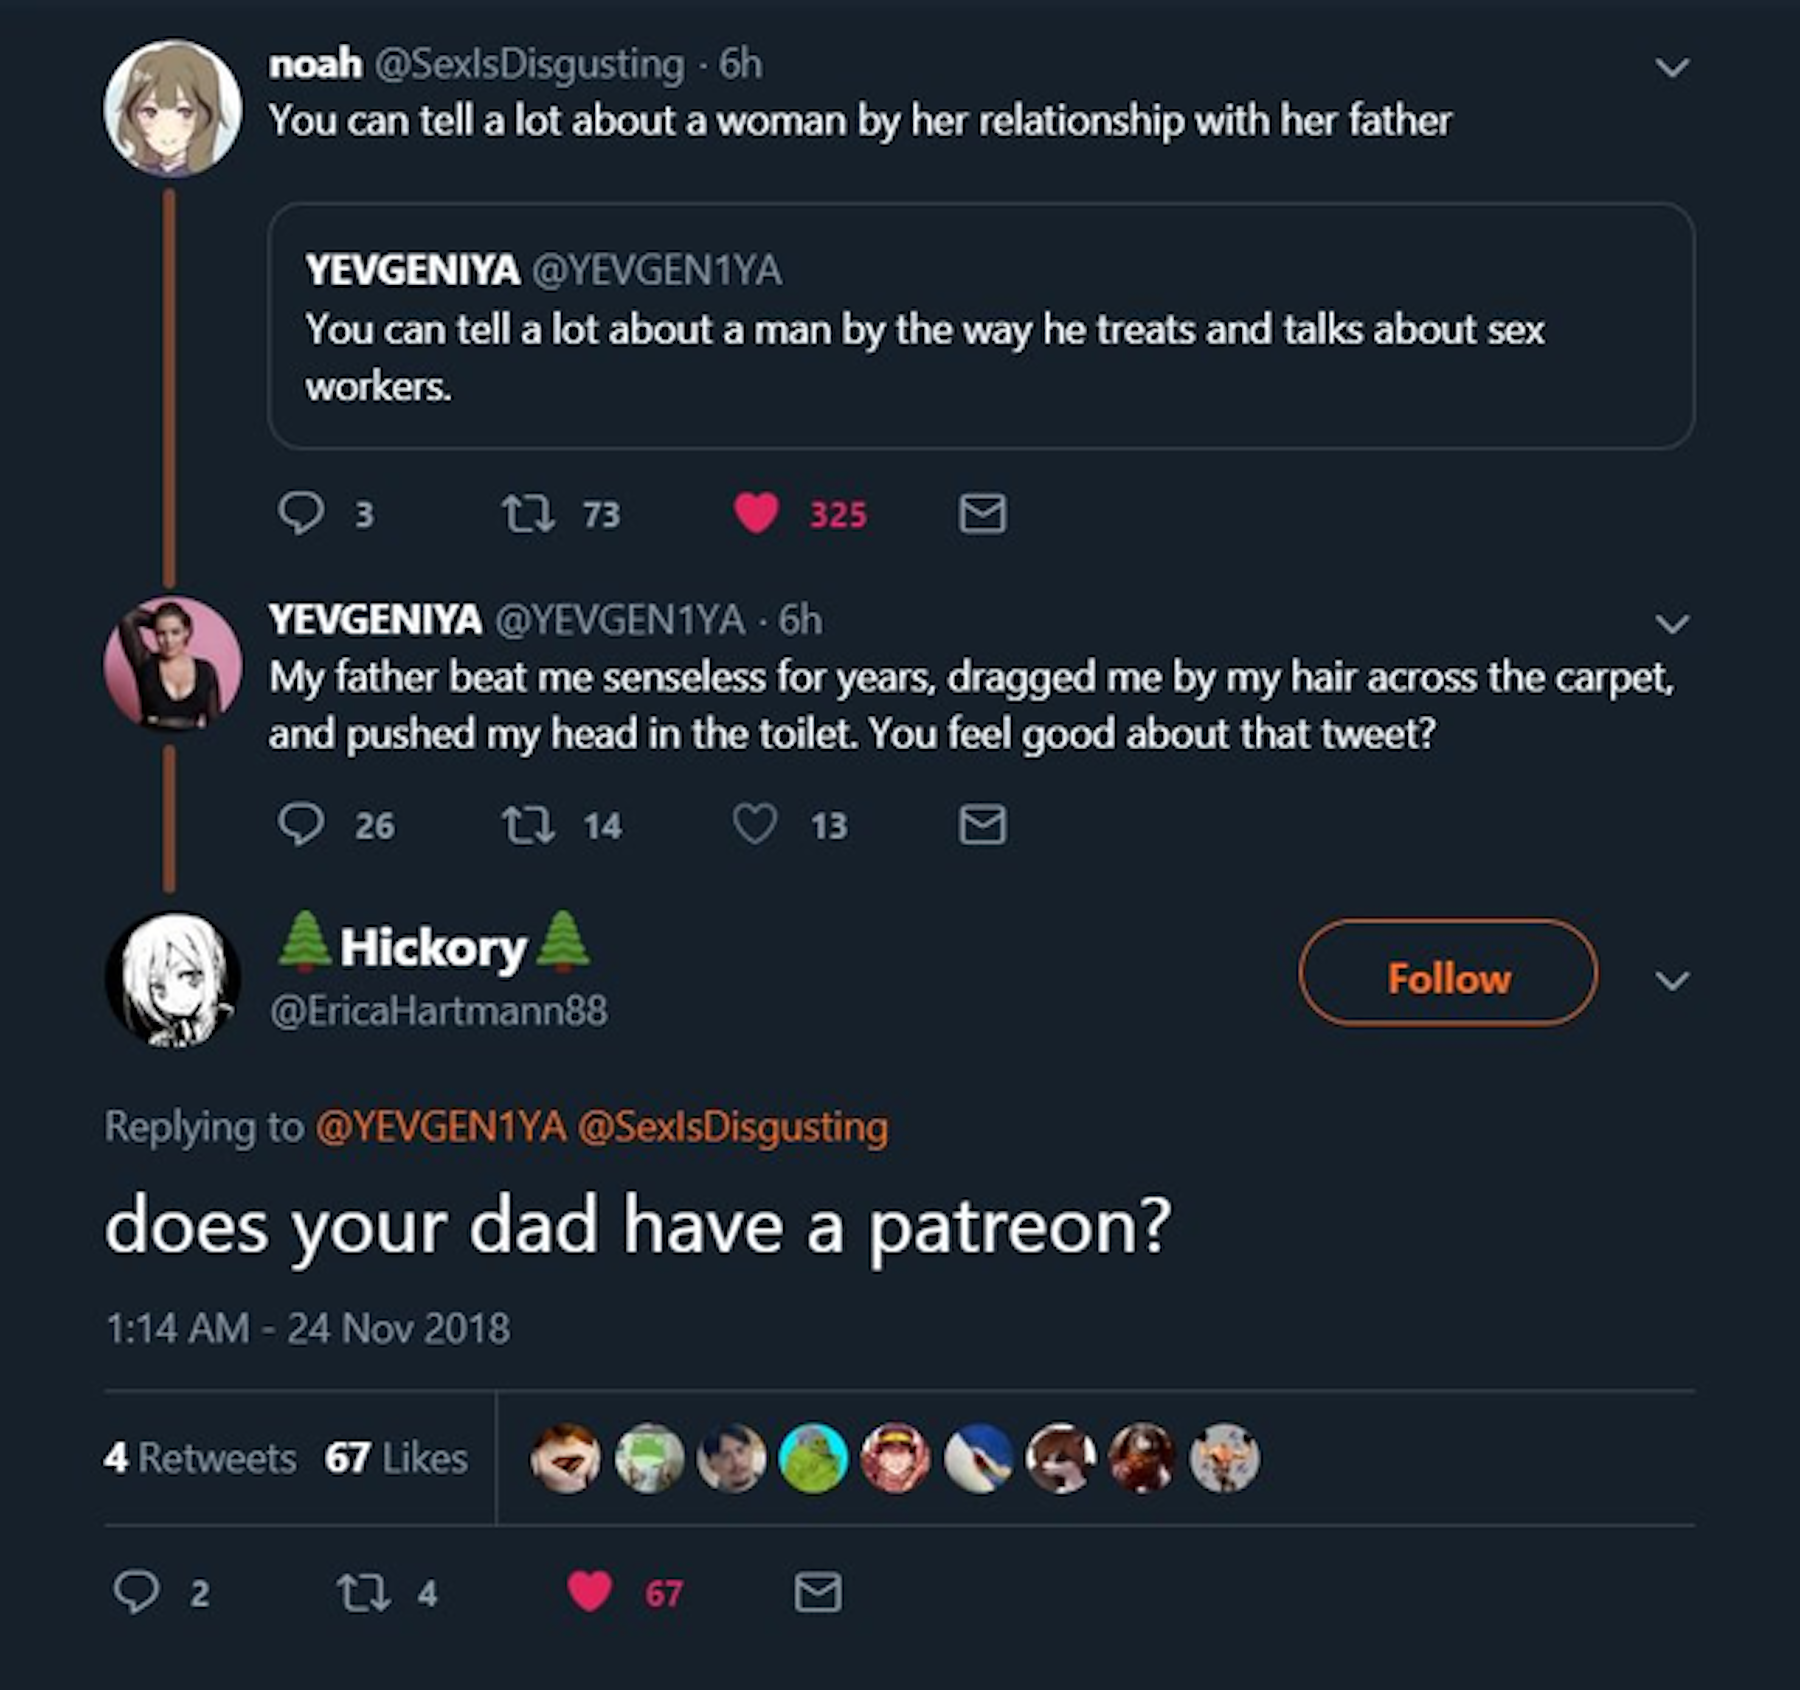Unlike noah's tweet with 325 likes
Image resolution: width=1800 pixels, height=1690 pixels.
756,513
